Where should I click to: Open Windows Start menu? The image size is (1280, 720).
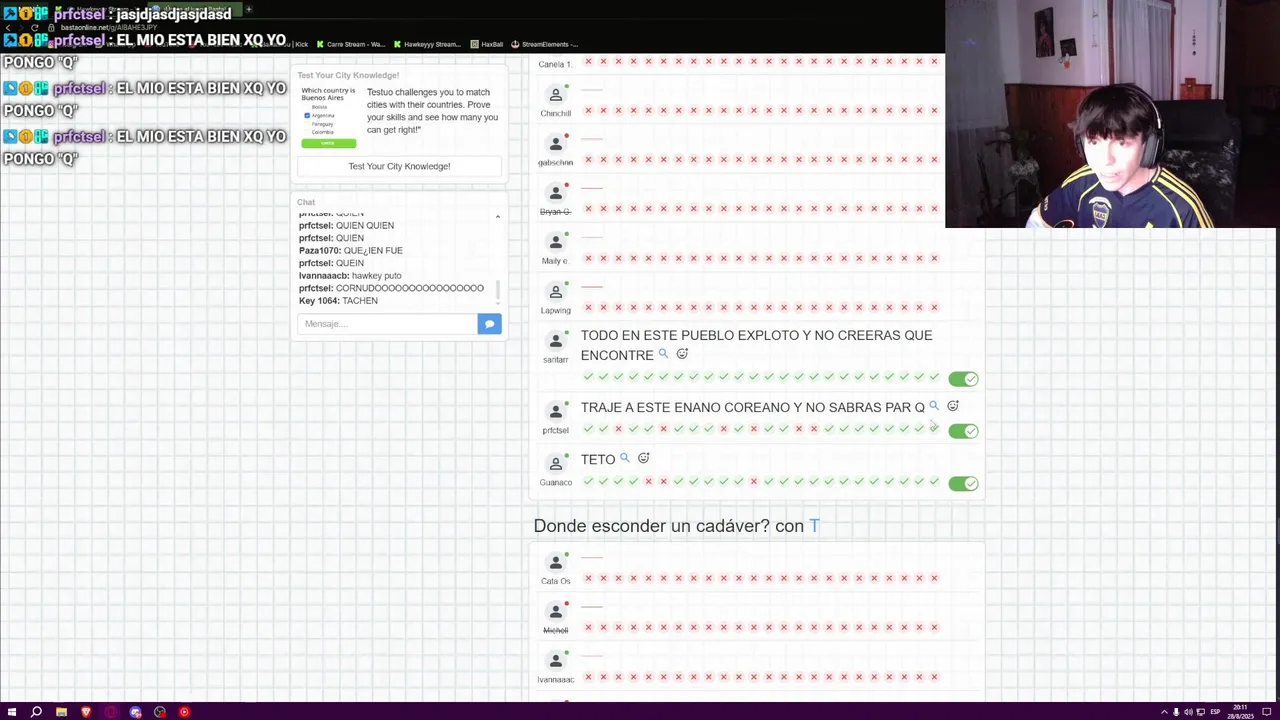(x=11, y=712)
